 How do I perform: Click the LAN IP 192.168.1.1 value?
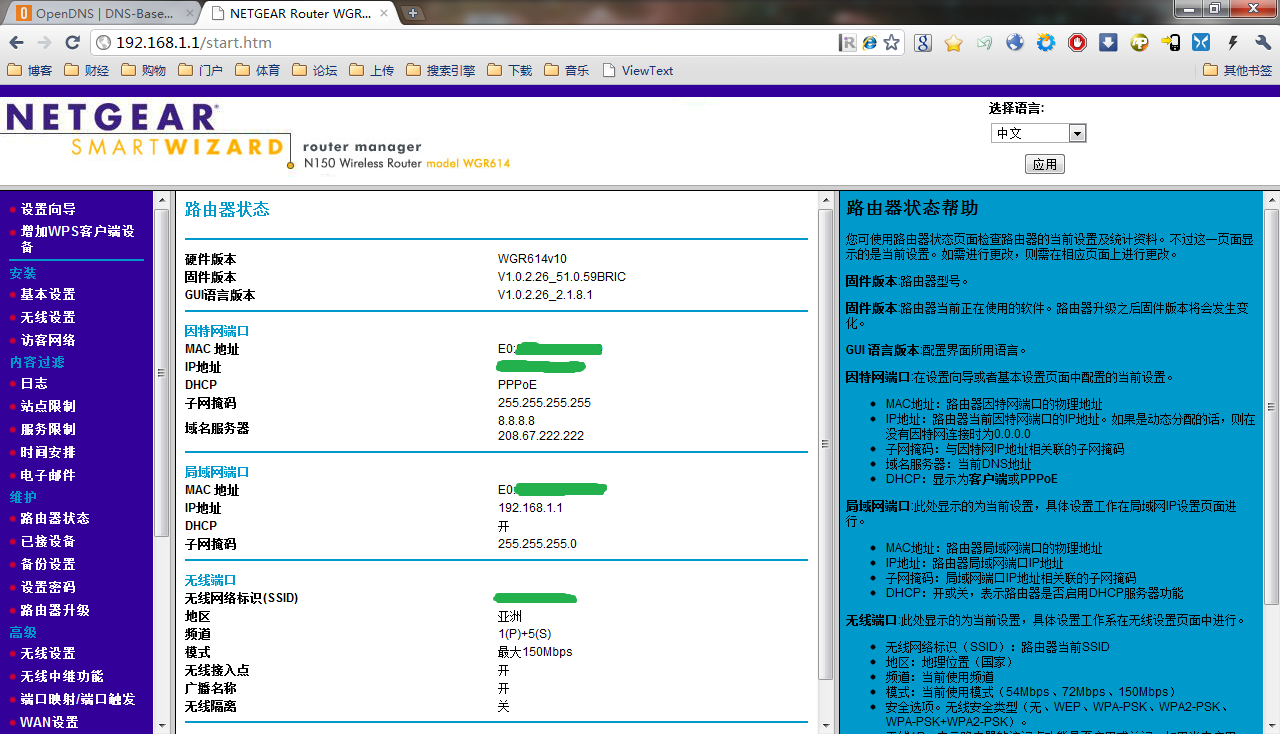(x=530, y=508)
